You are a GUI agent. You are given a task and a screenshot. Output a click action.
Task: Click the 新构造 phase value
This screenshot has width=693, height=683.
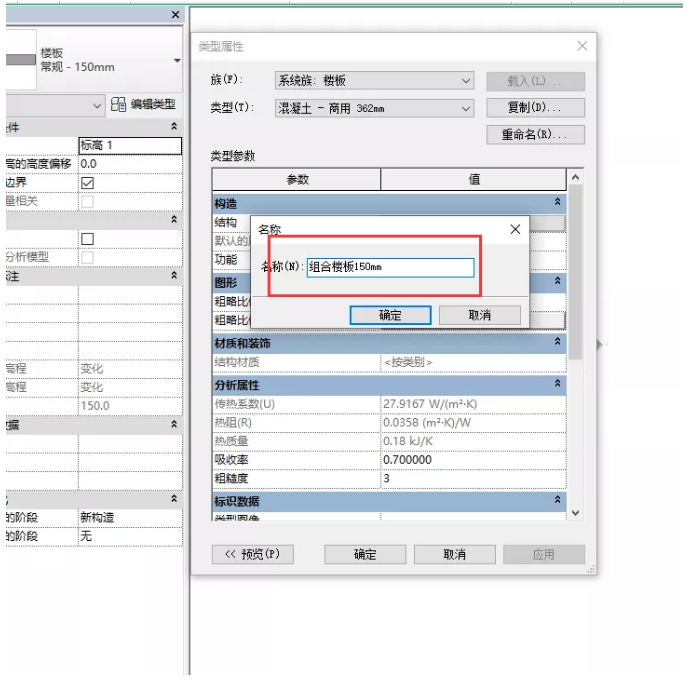(130, 517)
